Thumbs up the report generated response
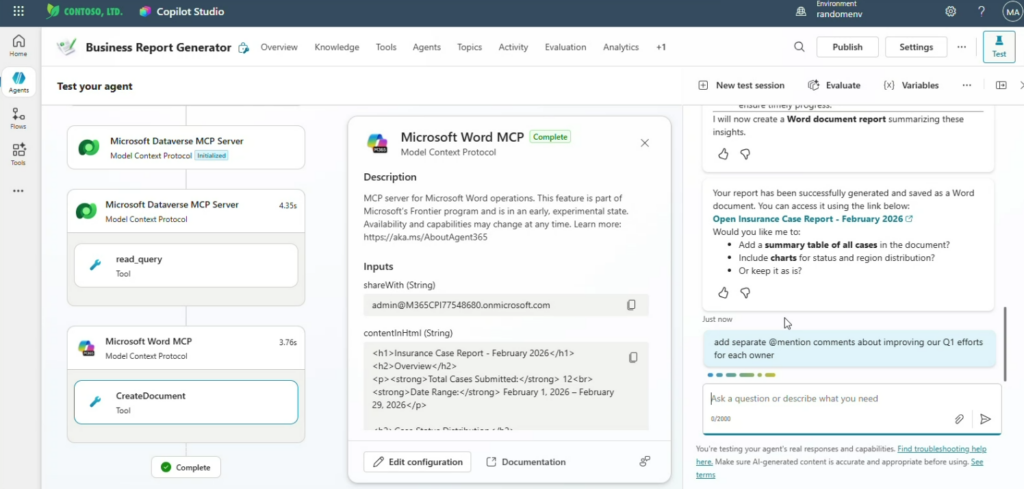Viewport: 1024px width, 489px height. (x=723, y=293)
